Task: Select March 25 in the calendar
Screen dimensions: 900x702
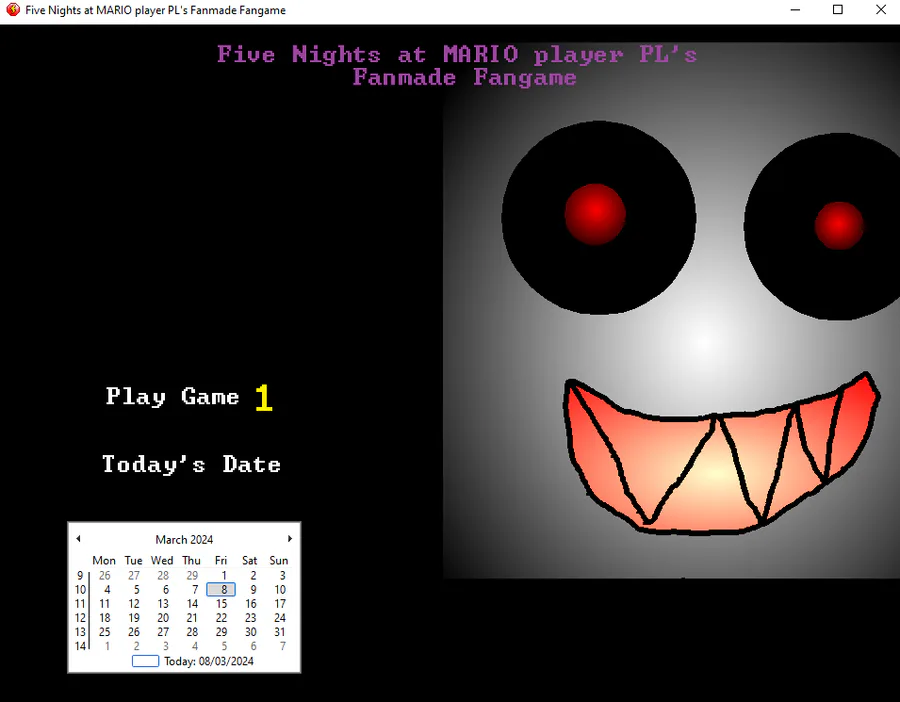Action: [x=104, y=632]
